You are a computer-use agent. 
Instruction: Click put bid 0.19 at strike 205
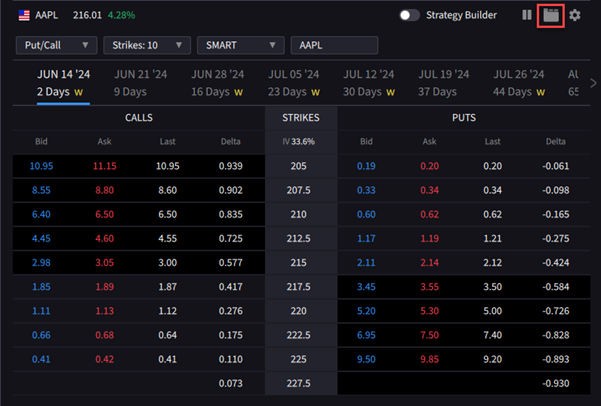pyautogui.click(x=366, y=166)
